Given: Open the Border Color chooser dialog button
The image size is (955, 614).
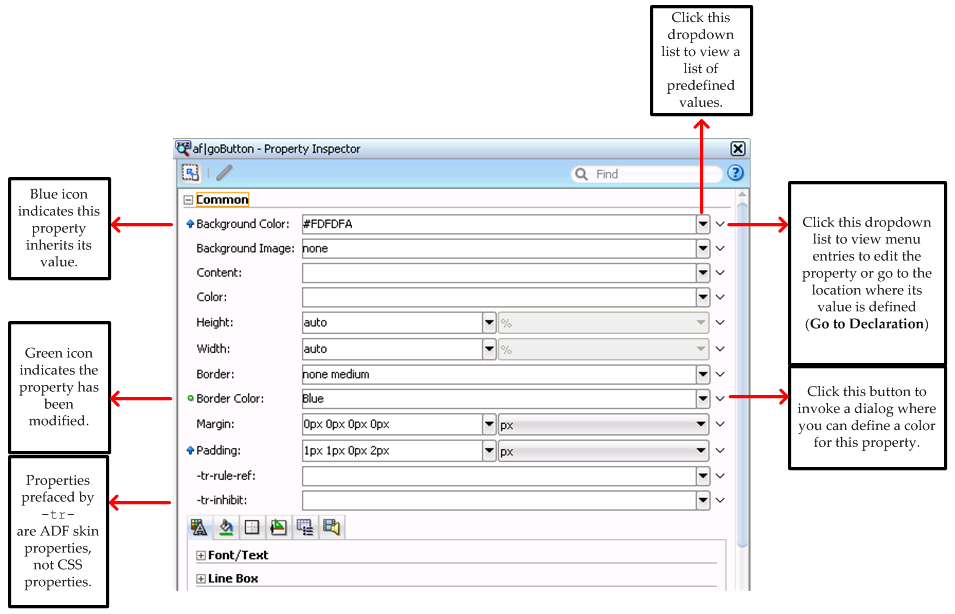Looking at the screenshot, I should [x=720, y=398].
